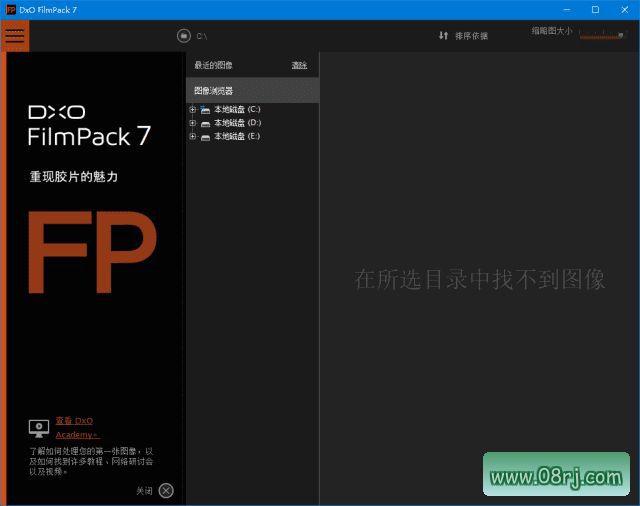Select the 图像浏览器 header

click(253, 91)
